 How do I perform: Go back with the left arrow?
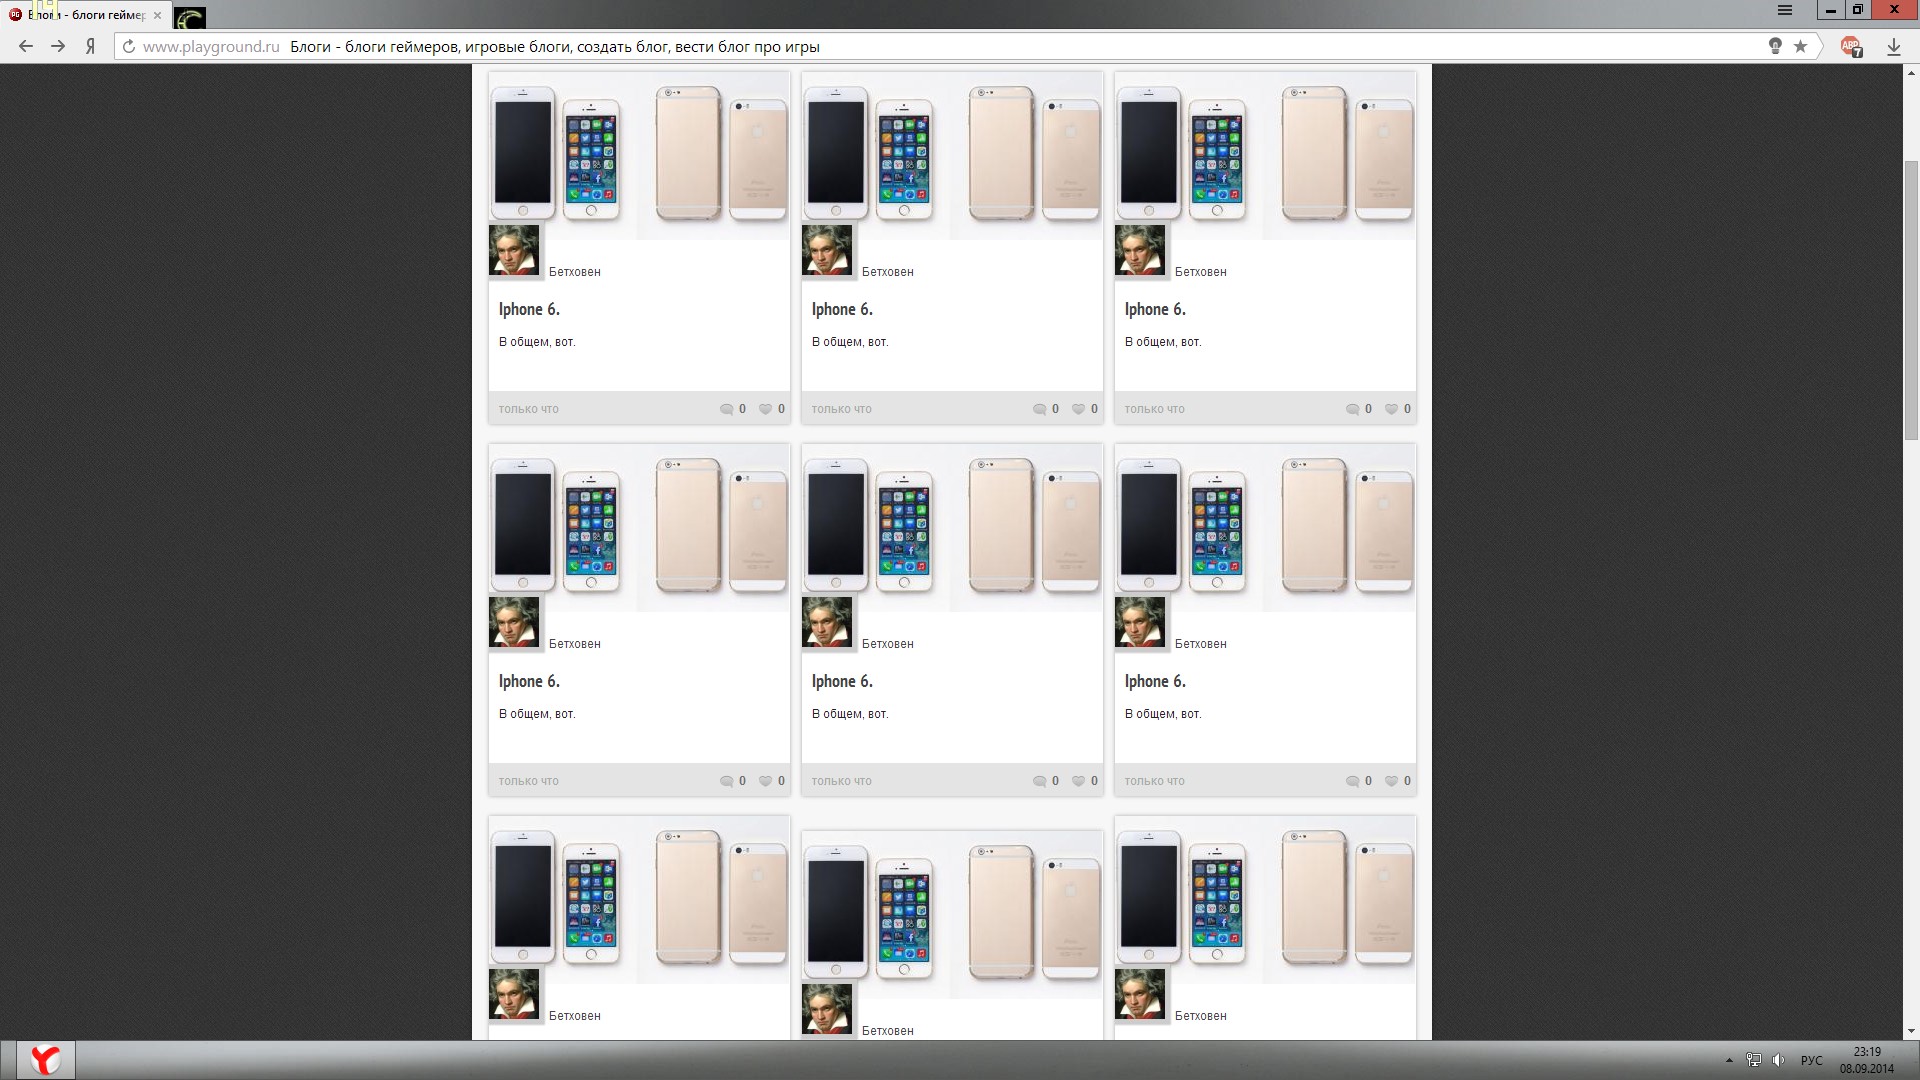point(26,46)
